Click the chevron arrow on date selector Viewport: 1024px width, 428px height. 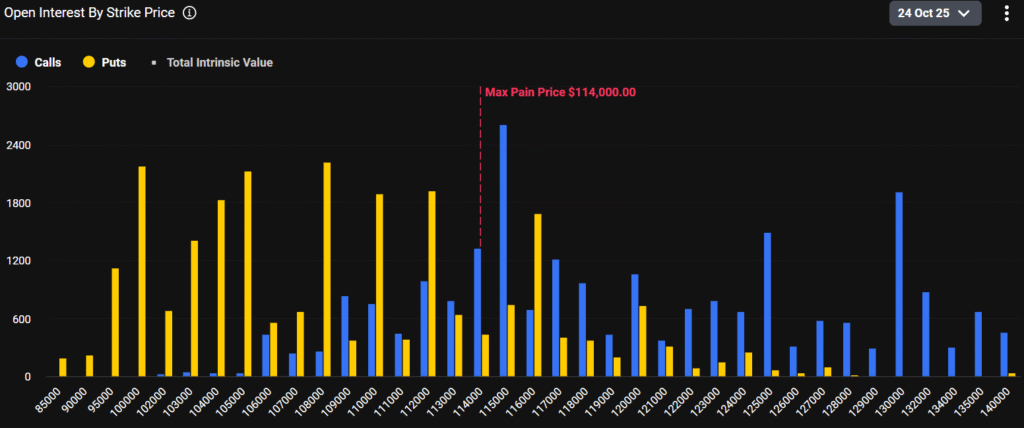tap(964, 13)
